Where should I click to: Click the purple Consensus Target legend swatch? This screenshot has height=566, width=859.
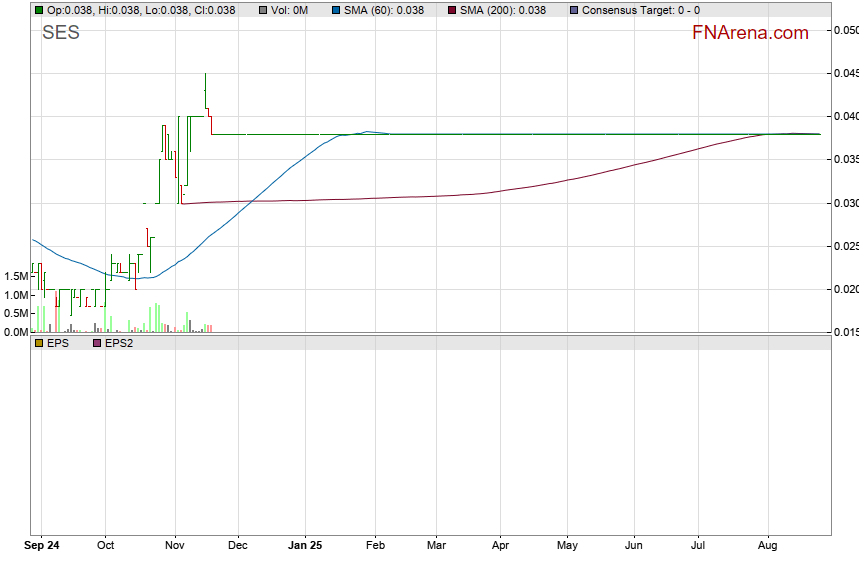(573, 10)
